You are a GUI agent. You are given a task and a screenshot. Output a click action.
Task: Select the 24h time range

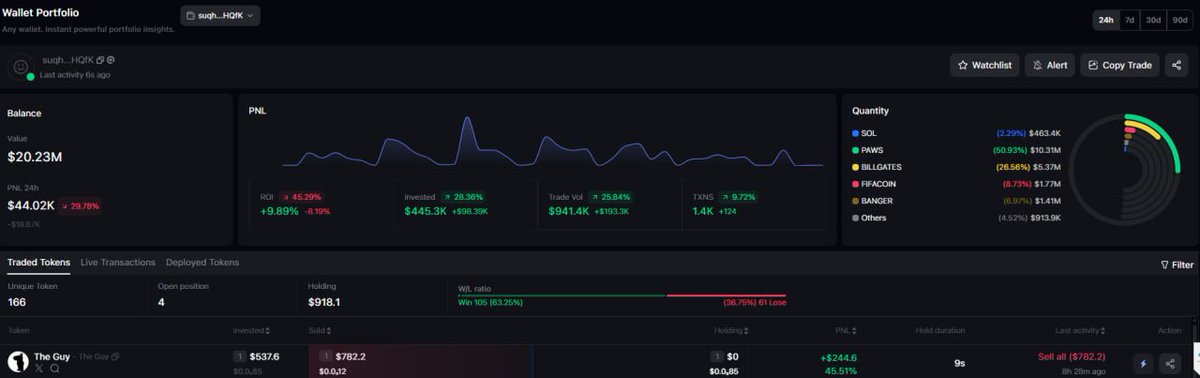[x=1106, y=20]
